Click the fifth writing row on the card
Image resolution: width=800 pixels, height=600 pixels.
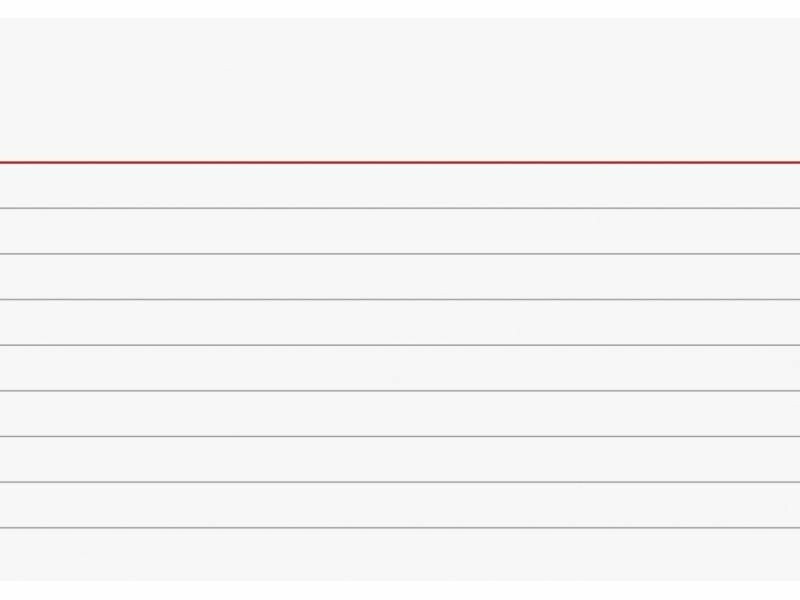pyautogui.click(x=400, y=368)
